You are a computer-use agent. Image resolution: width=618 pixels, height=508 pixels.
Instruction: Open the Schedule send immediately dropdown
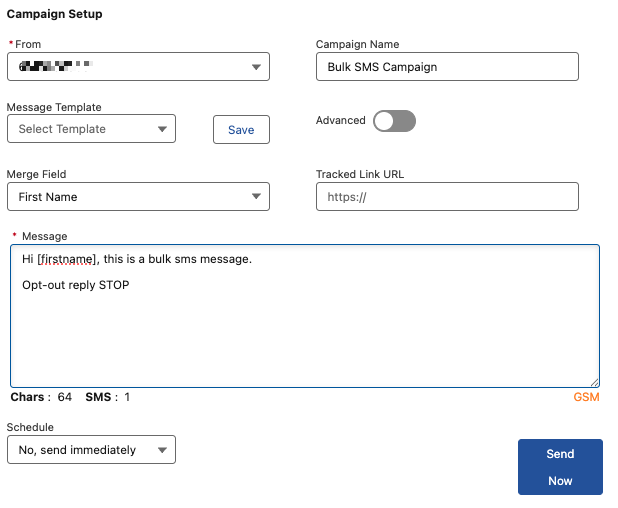pos(91,450)
